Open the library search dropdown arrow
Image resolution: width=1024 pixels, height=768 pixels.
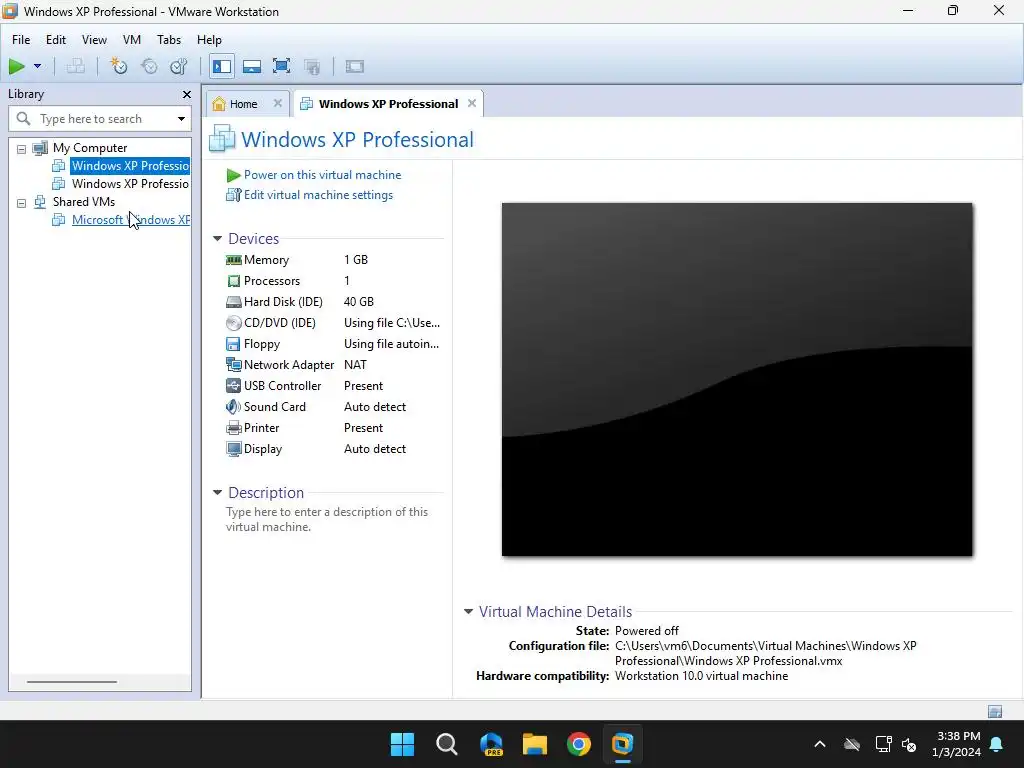[181, 119]
